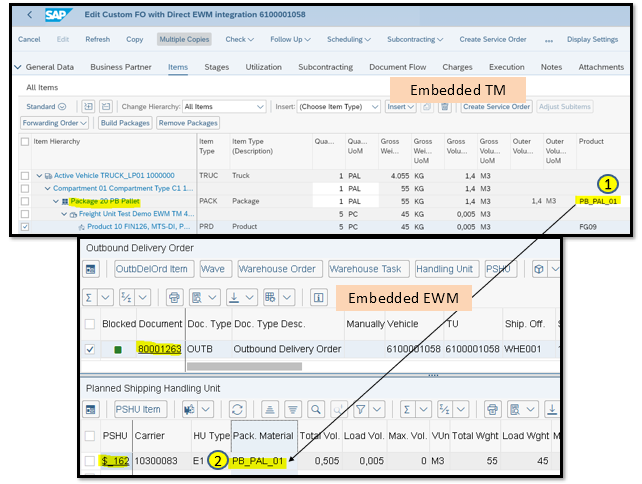
Task: Open document link 80001263
Action: click(x=159, y=350)
